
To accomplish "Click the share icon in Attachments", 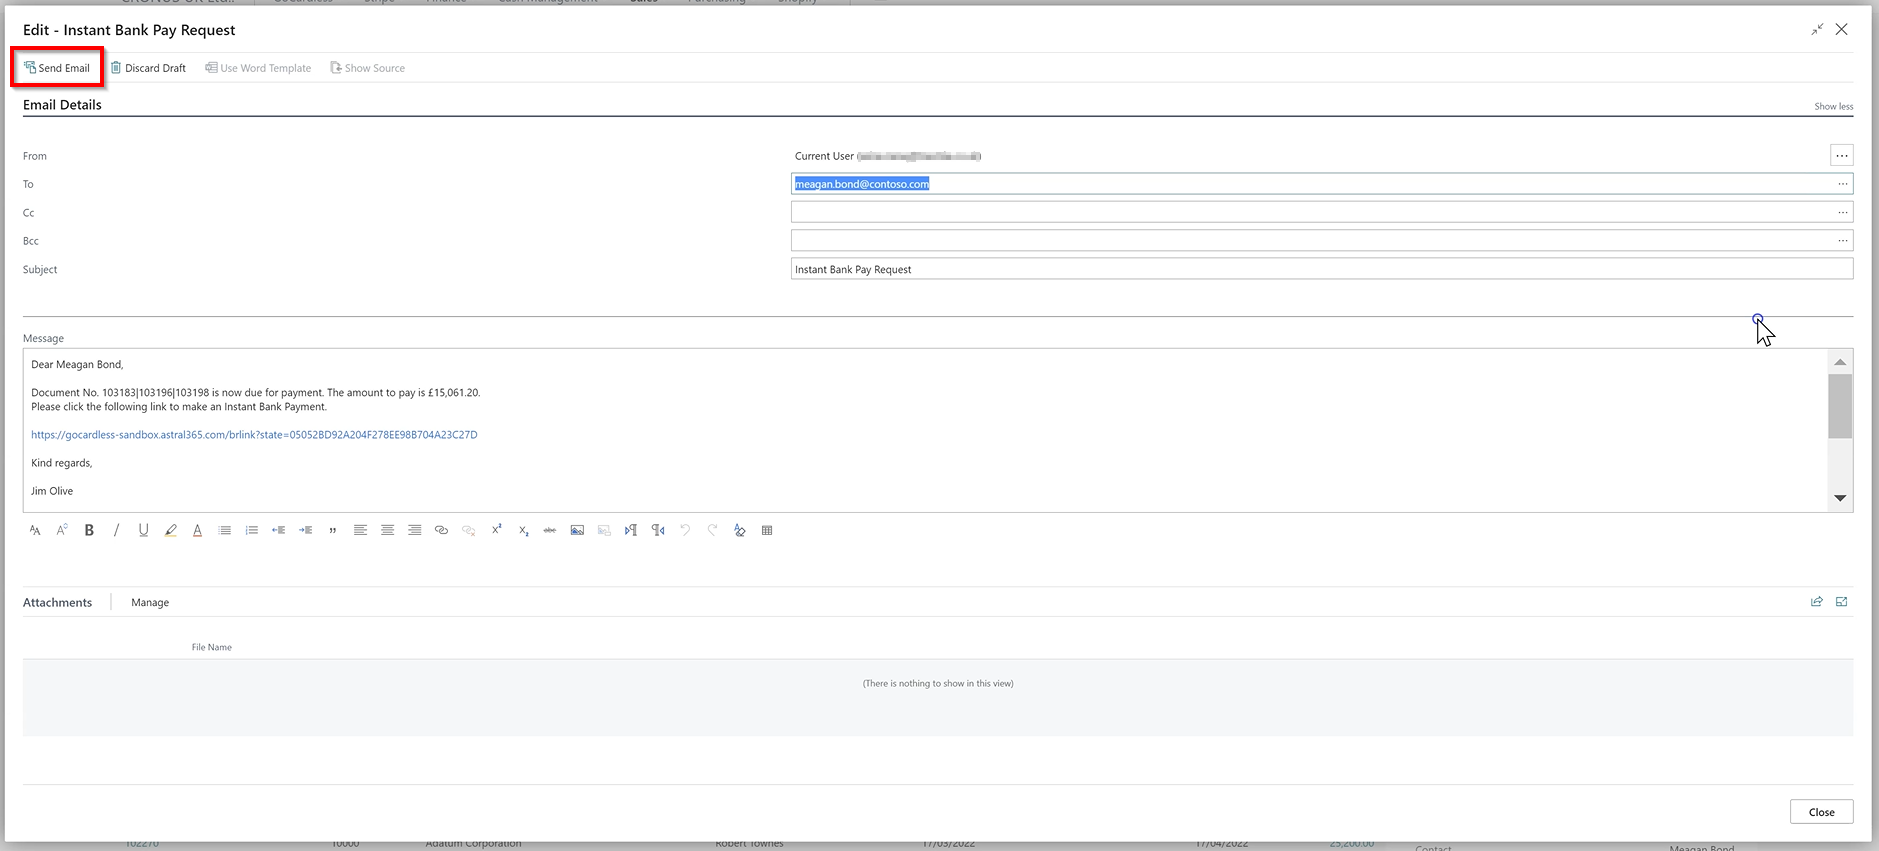I will [1816, 602].
